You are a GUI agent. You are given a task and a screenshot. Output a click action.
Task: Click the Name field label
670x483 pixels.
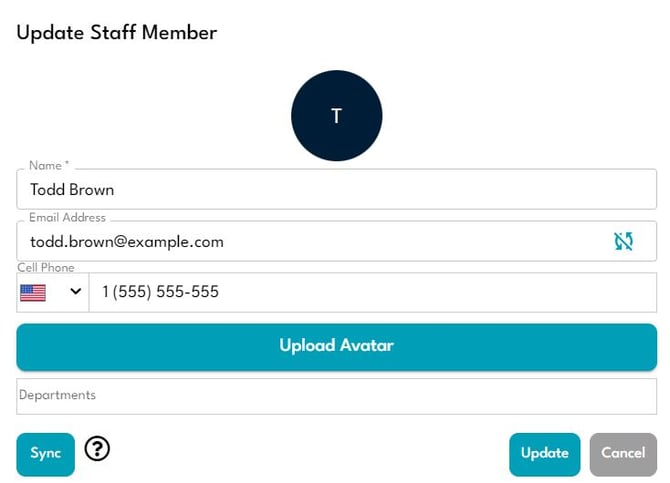49,165
